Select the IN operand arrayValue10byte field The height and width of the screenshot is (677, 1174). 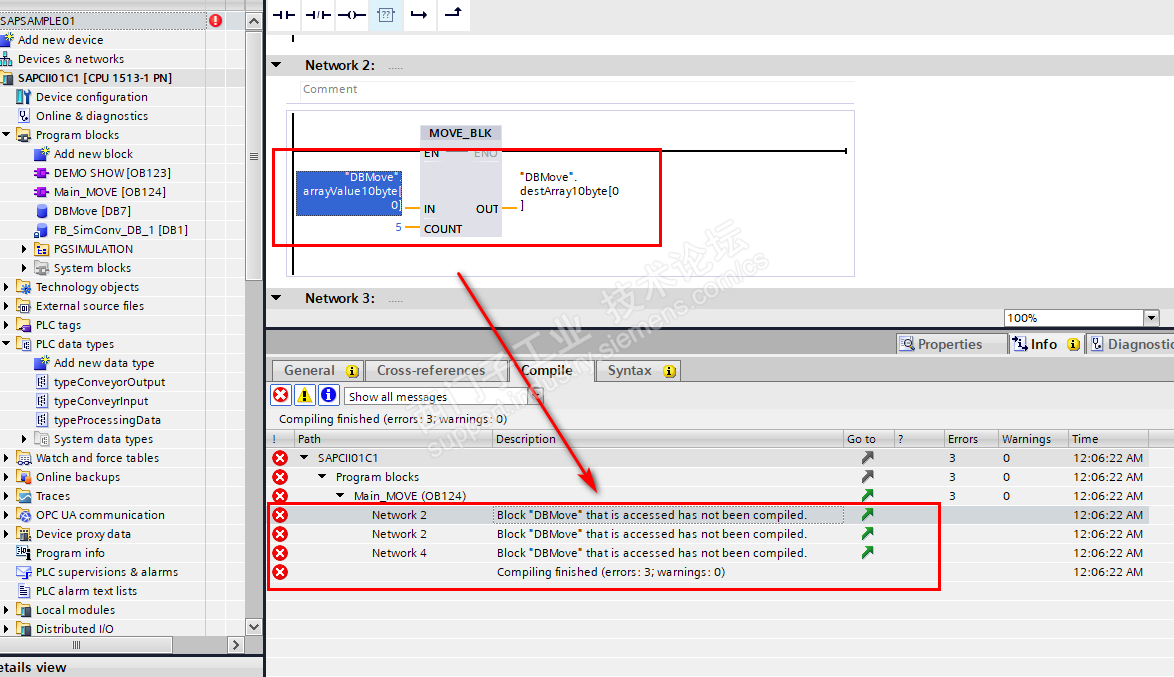pos(349,193)
